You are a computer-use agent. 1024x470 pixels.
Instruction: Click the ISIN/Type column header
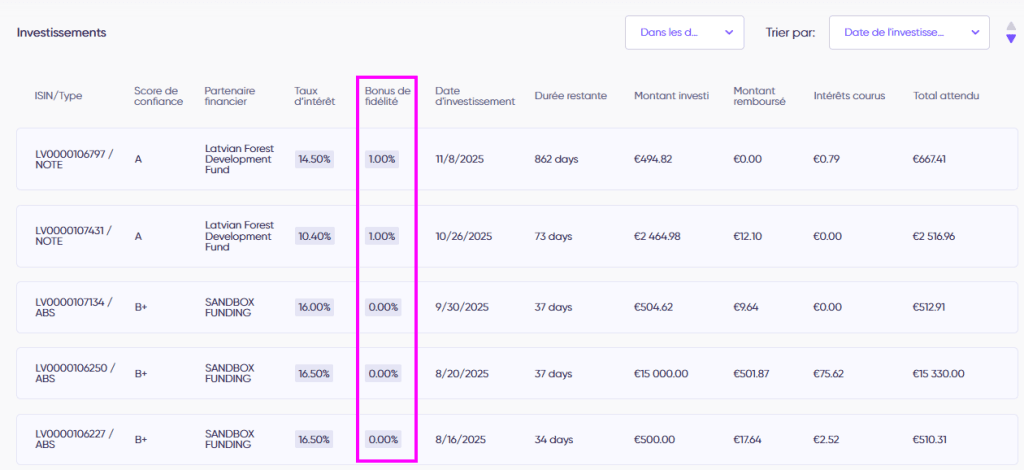58,96
